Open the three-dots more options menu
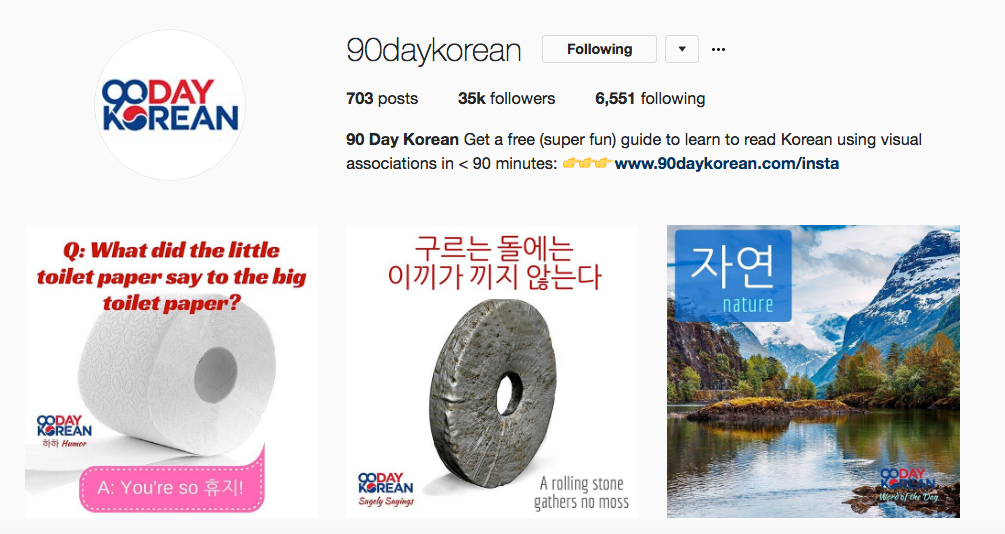This screenshot has width=1005, height=534. (x=718, y=49)
